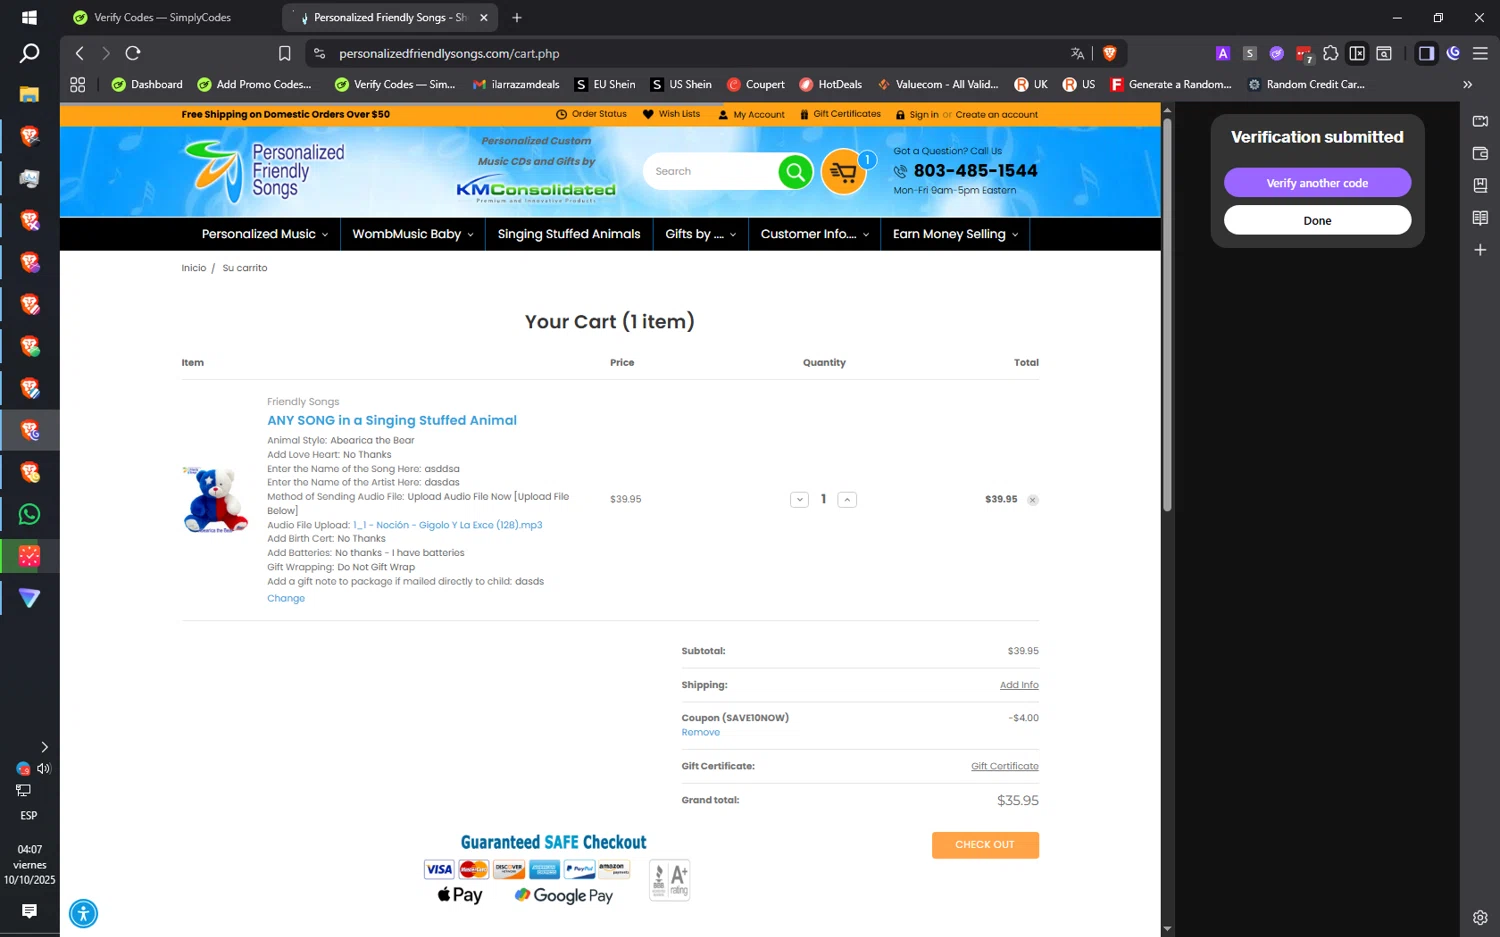The height and width of the screenshot is (937, 1500).
Task: Open the Gift Certificate link
Action: tap(1004, 767)
